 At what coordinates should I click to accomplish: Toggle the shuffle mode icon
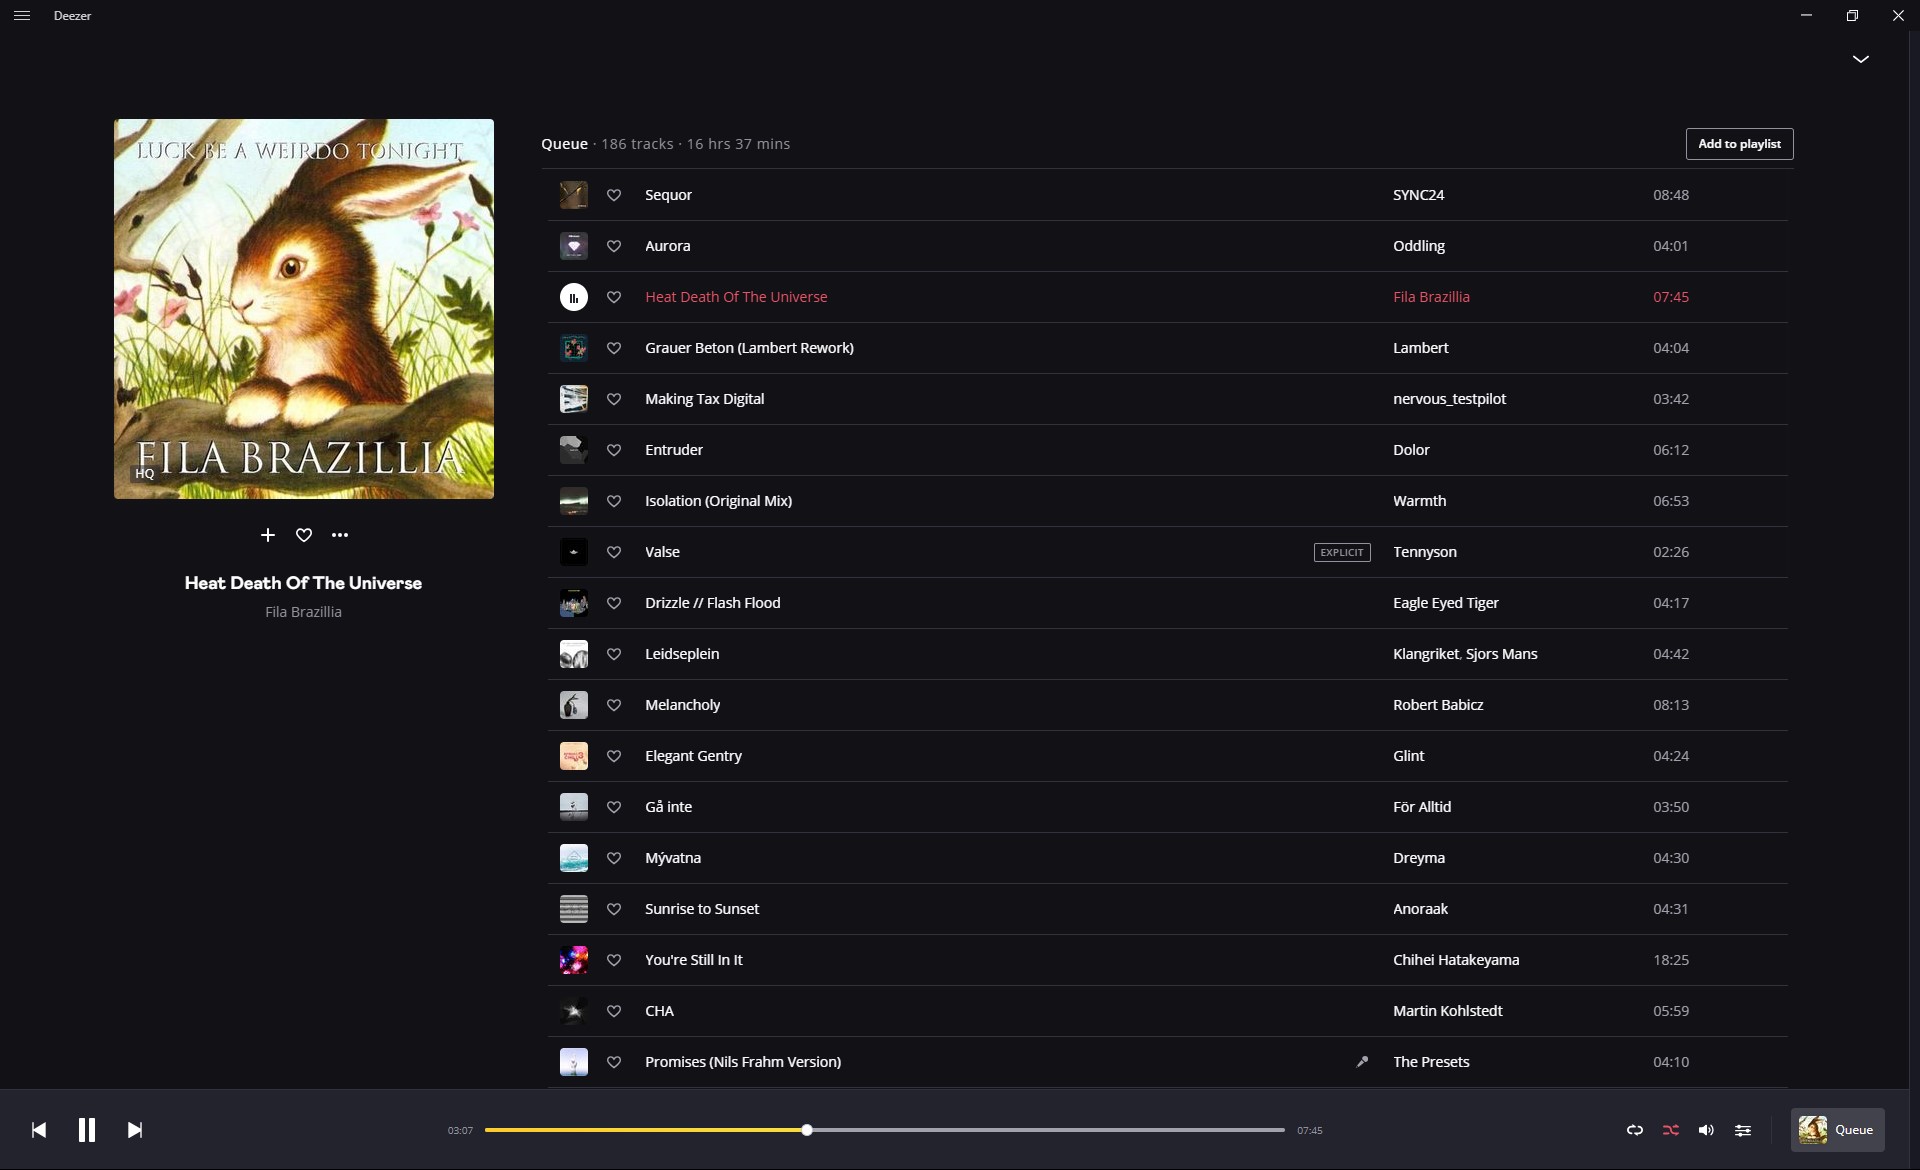(x=1671, y=1130)
